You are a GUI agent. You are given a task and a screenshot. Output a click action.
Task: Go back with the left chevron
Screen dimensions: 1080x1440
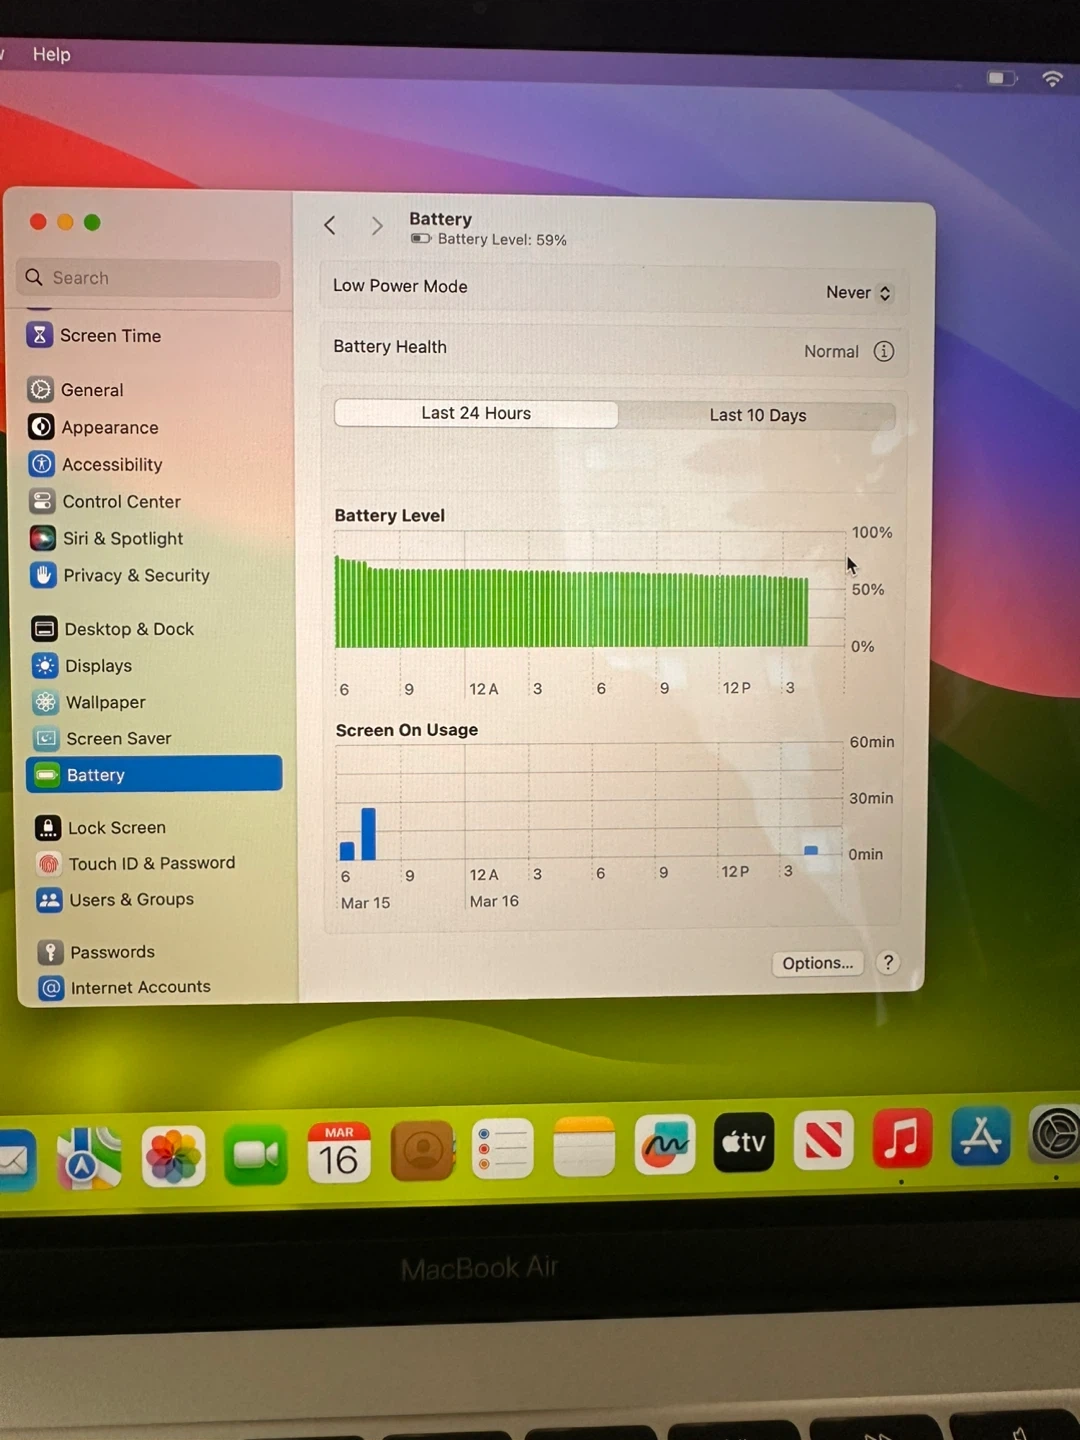click(x=330, y=226)
